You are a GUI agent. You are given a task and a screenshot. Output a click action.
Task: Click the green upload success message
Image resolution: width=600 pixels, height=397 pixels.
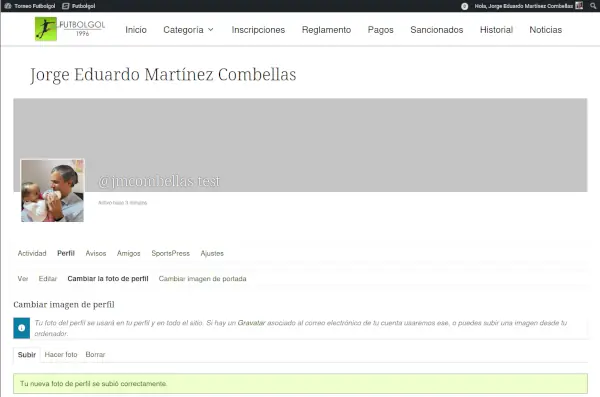click(x=300, y=384)
